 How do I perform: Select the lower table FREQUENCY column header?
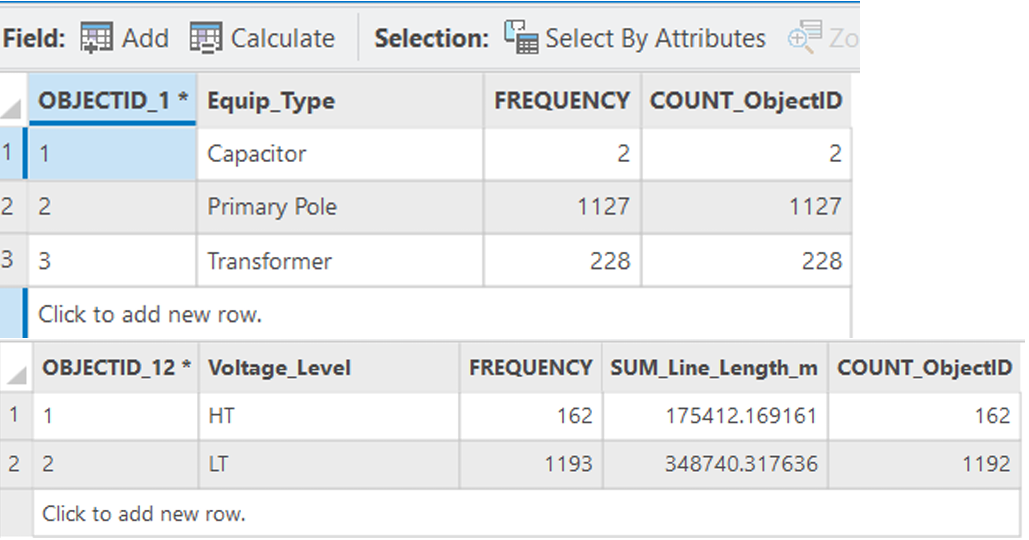pos(531,367)
